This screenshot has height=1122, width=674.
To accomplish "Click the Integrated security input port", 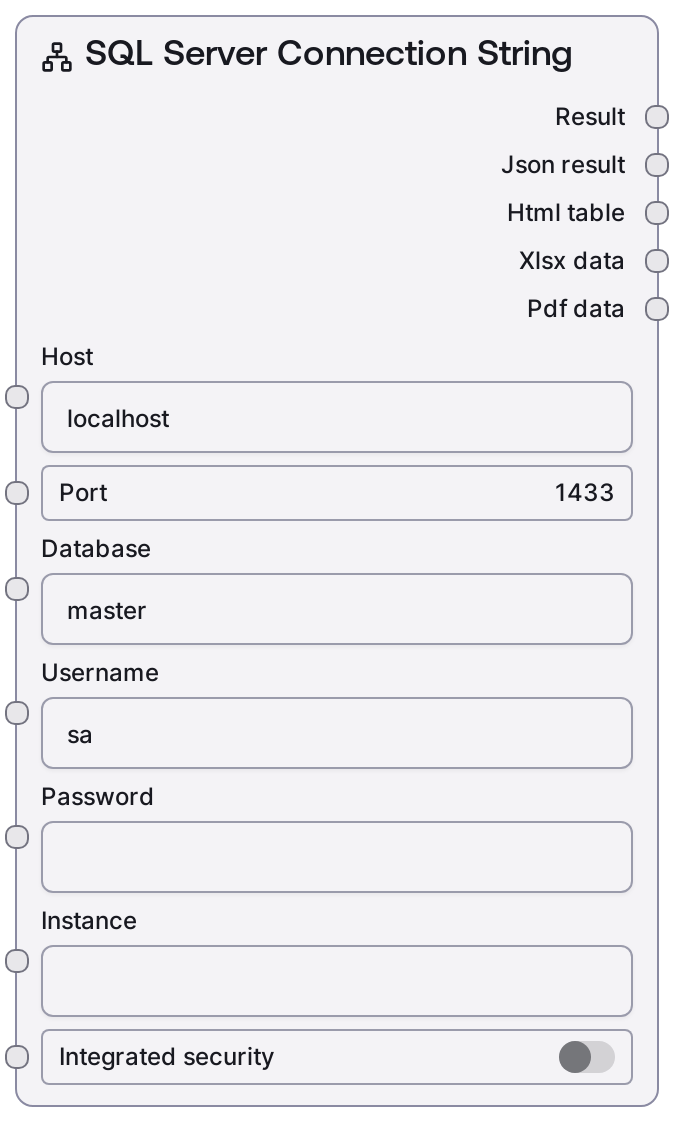I will [17, 1057].
